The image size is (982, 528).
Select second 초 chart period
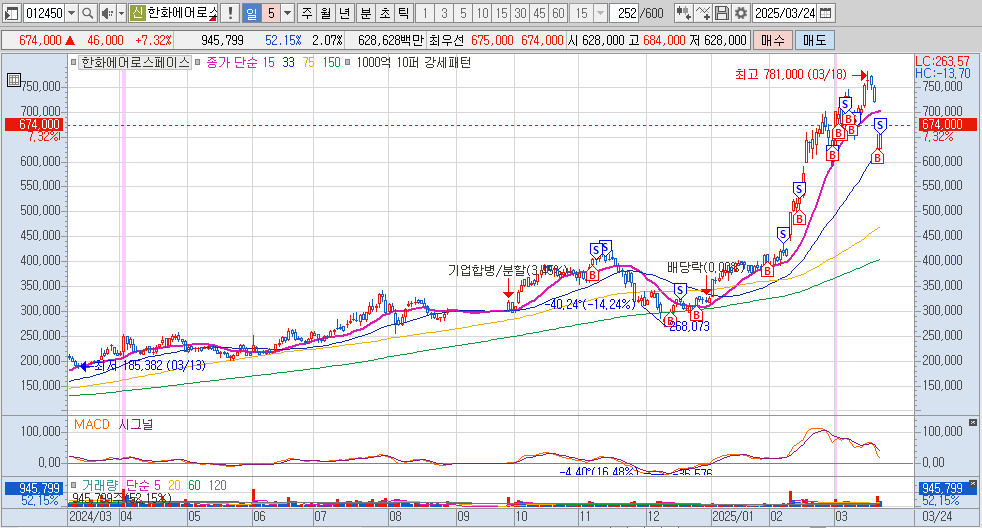click(385, 13)
